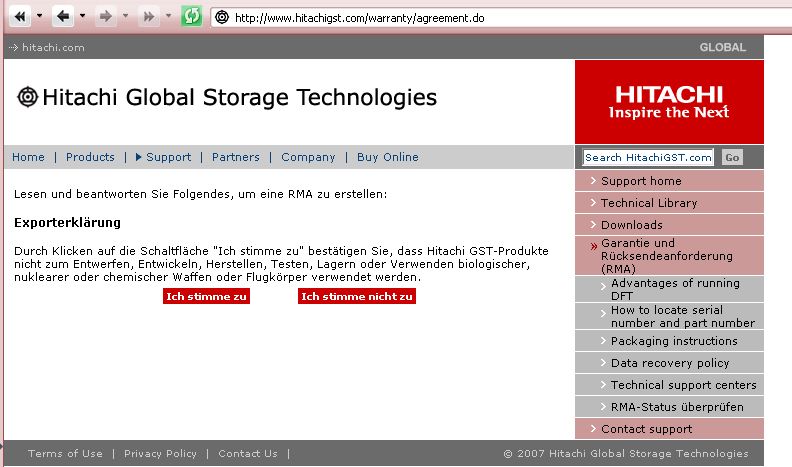
Task: Click the Hitachi Inspire the Next logo
Action: pyautogui.click(x=668, y=102)
